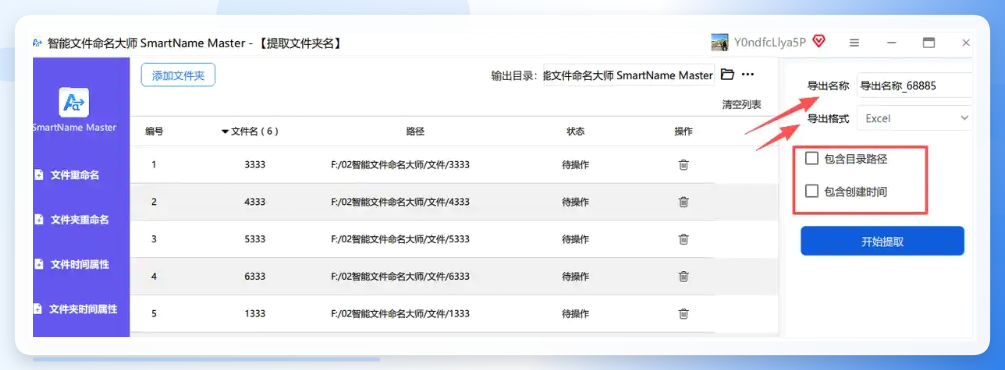1005x370 pixels.
Task: Click file name cell 4333
Action: coord(254,202)
